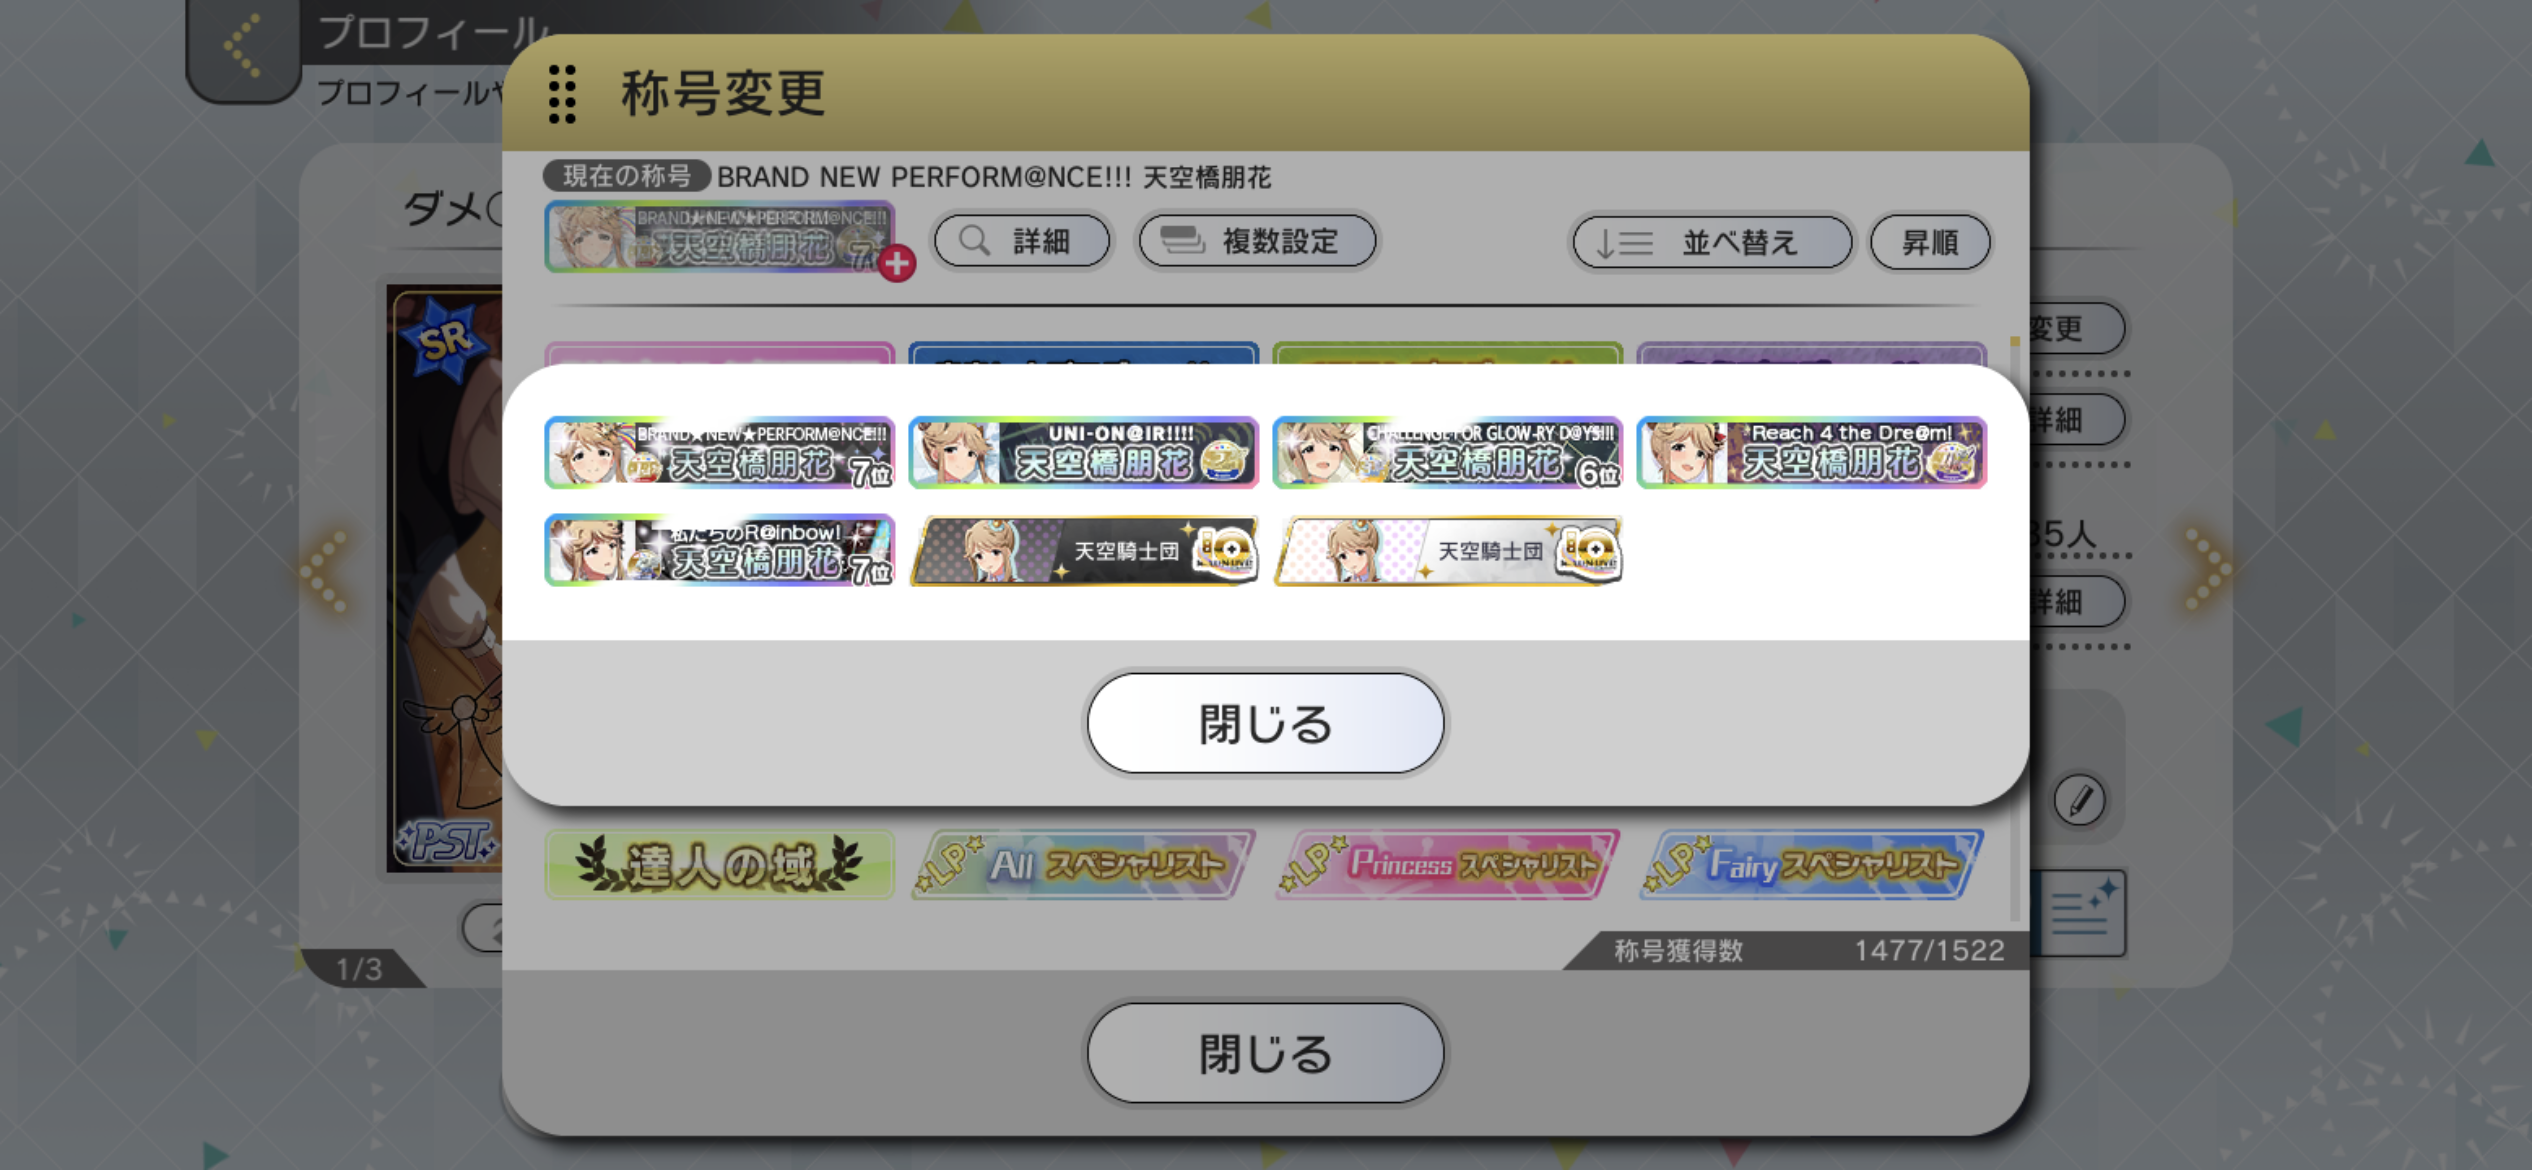2532x1170 pixels.
Task: Select the Reach 4 the Dre@m! title badge
Action: coord(1811,453)
